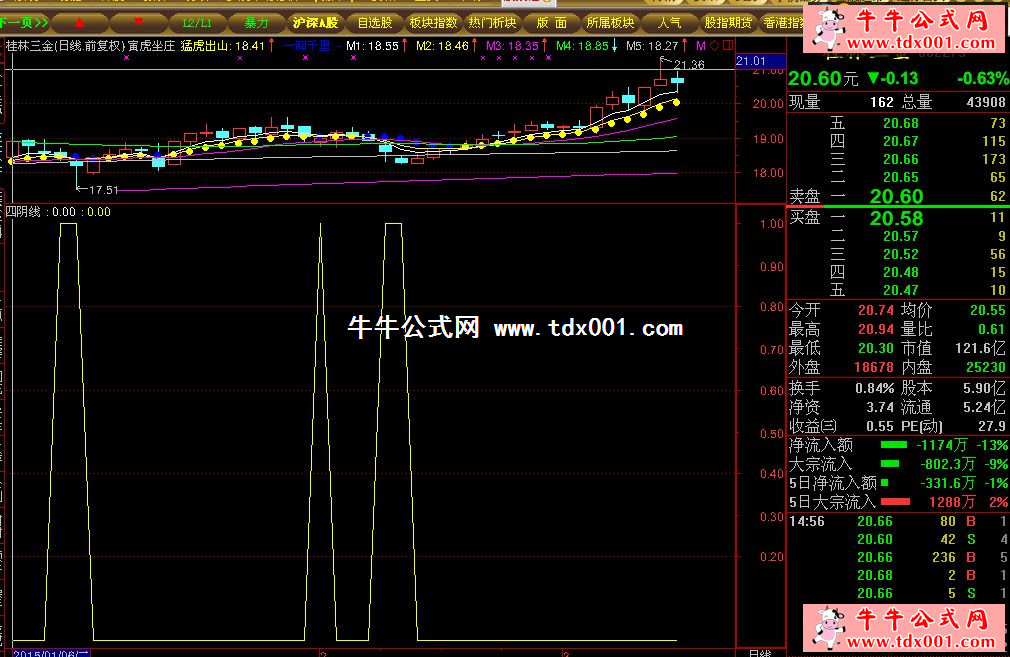Open the 沪深A股 tab
The image size is (1010, 657).
tap(316, 22)
